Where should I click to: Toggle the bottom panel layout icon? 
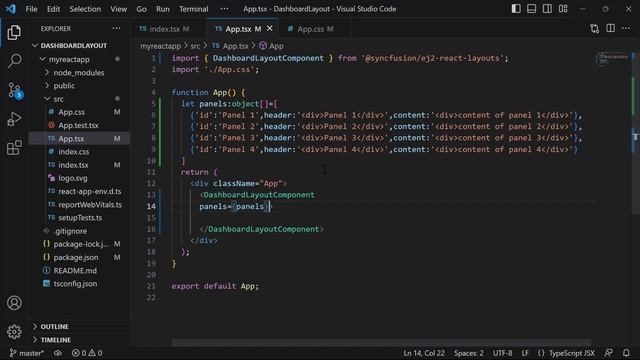[531, 9]
